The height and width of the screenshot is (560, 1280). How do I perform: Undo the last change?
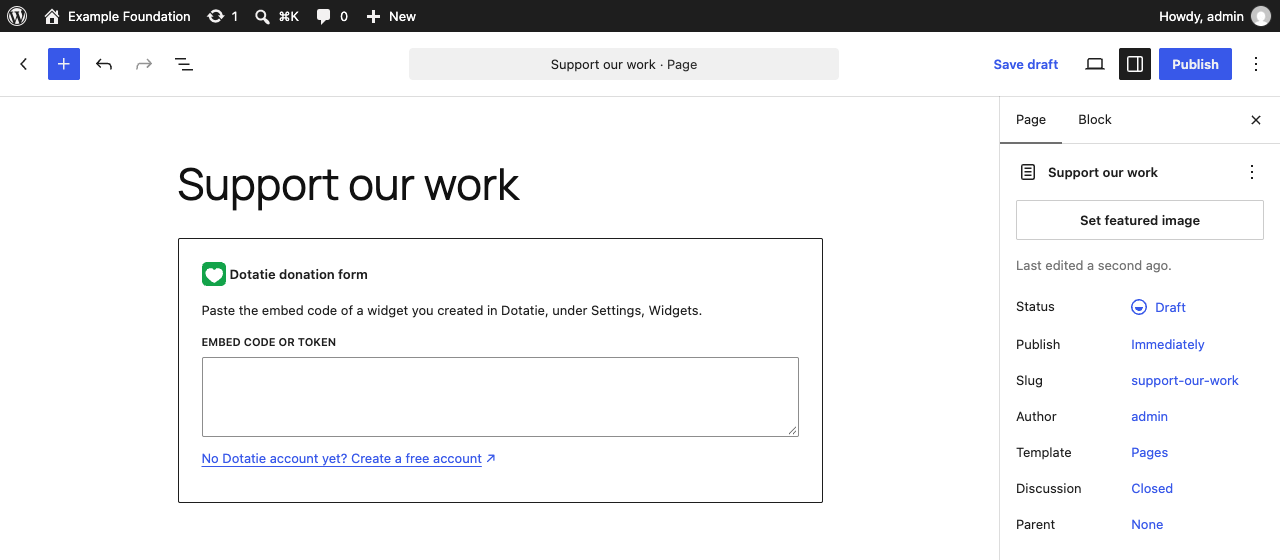click(104, 64)
